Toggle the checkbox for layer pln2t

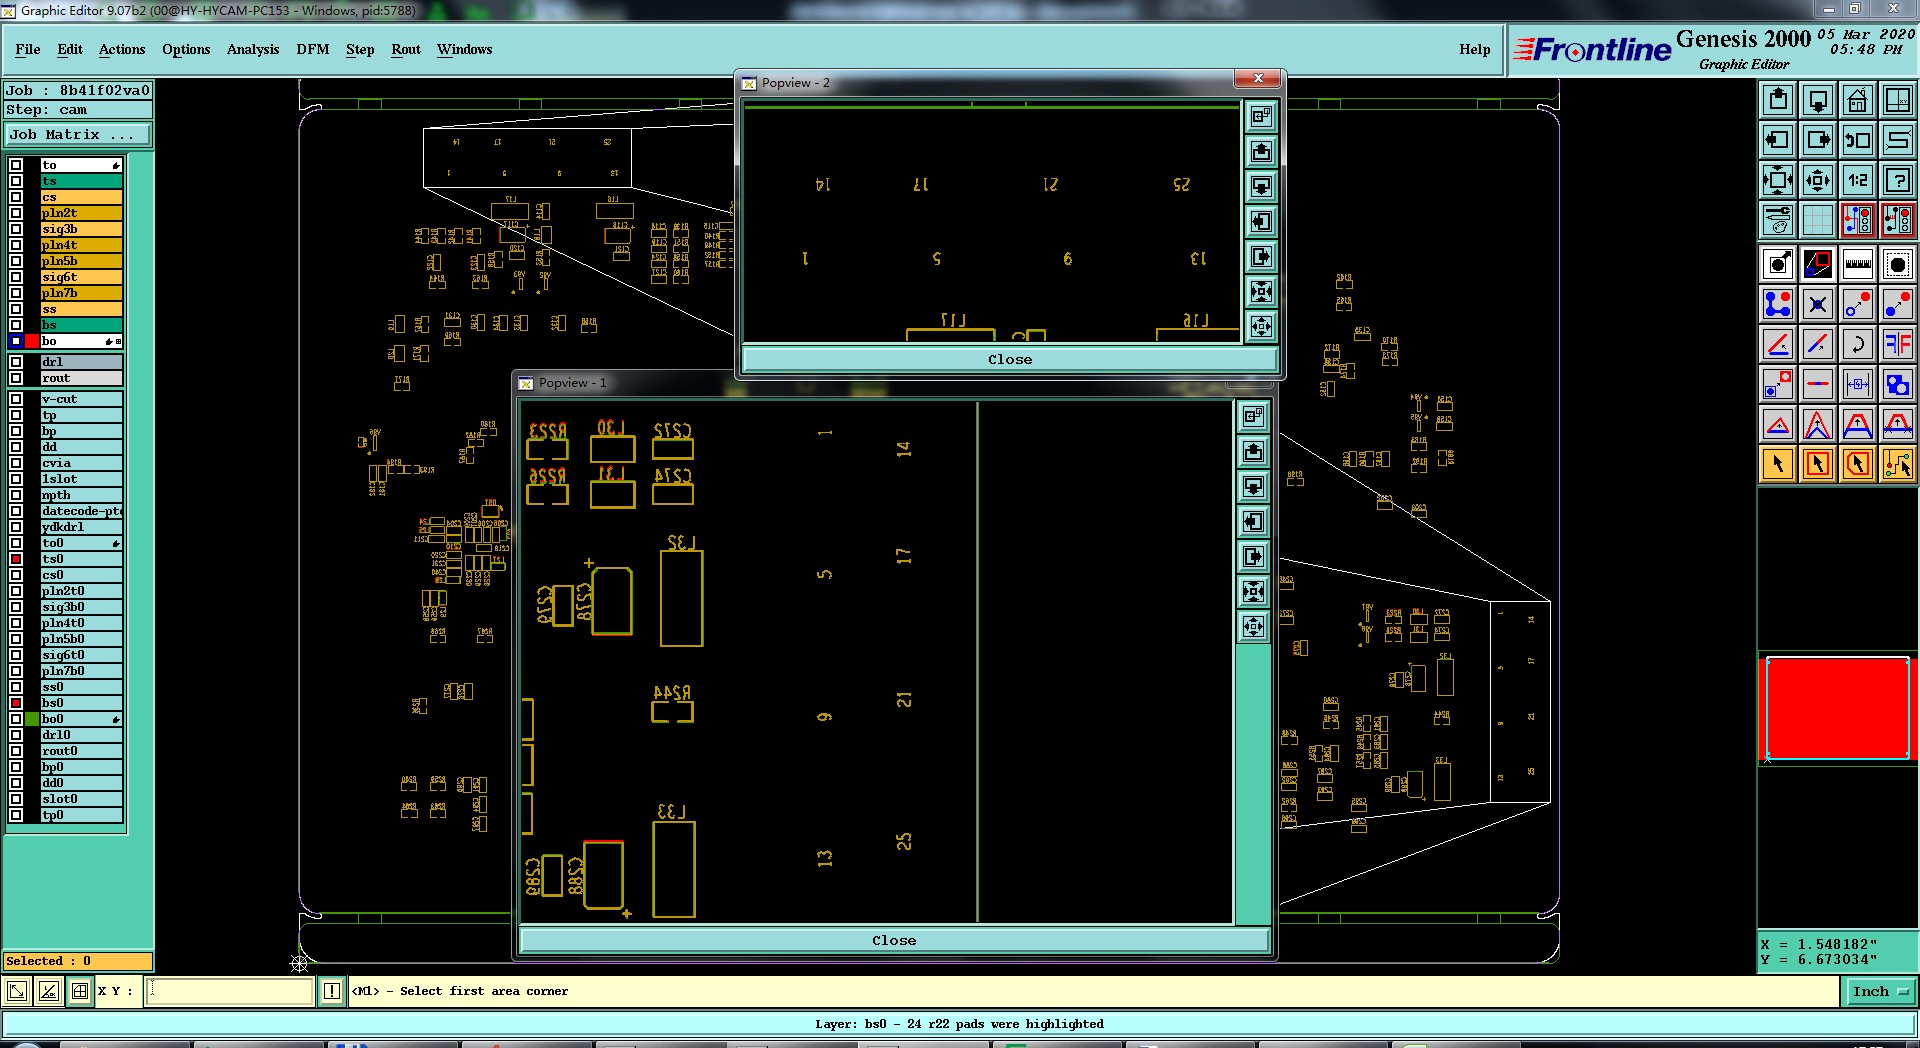[16, 213]
